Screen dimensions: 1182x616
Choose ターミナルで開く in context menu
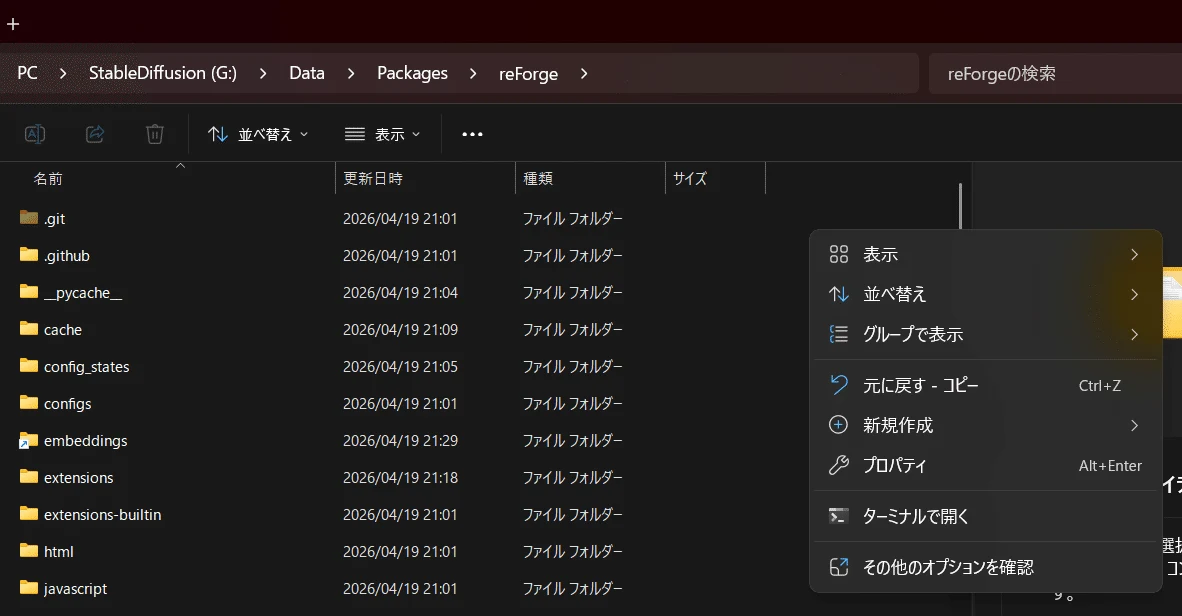985,516
